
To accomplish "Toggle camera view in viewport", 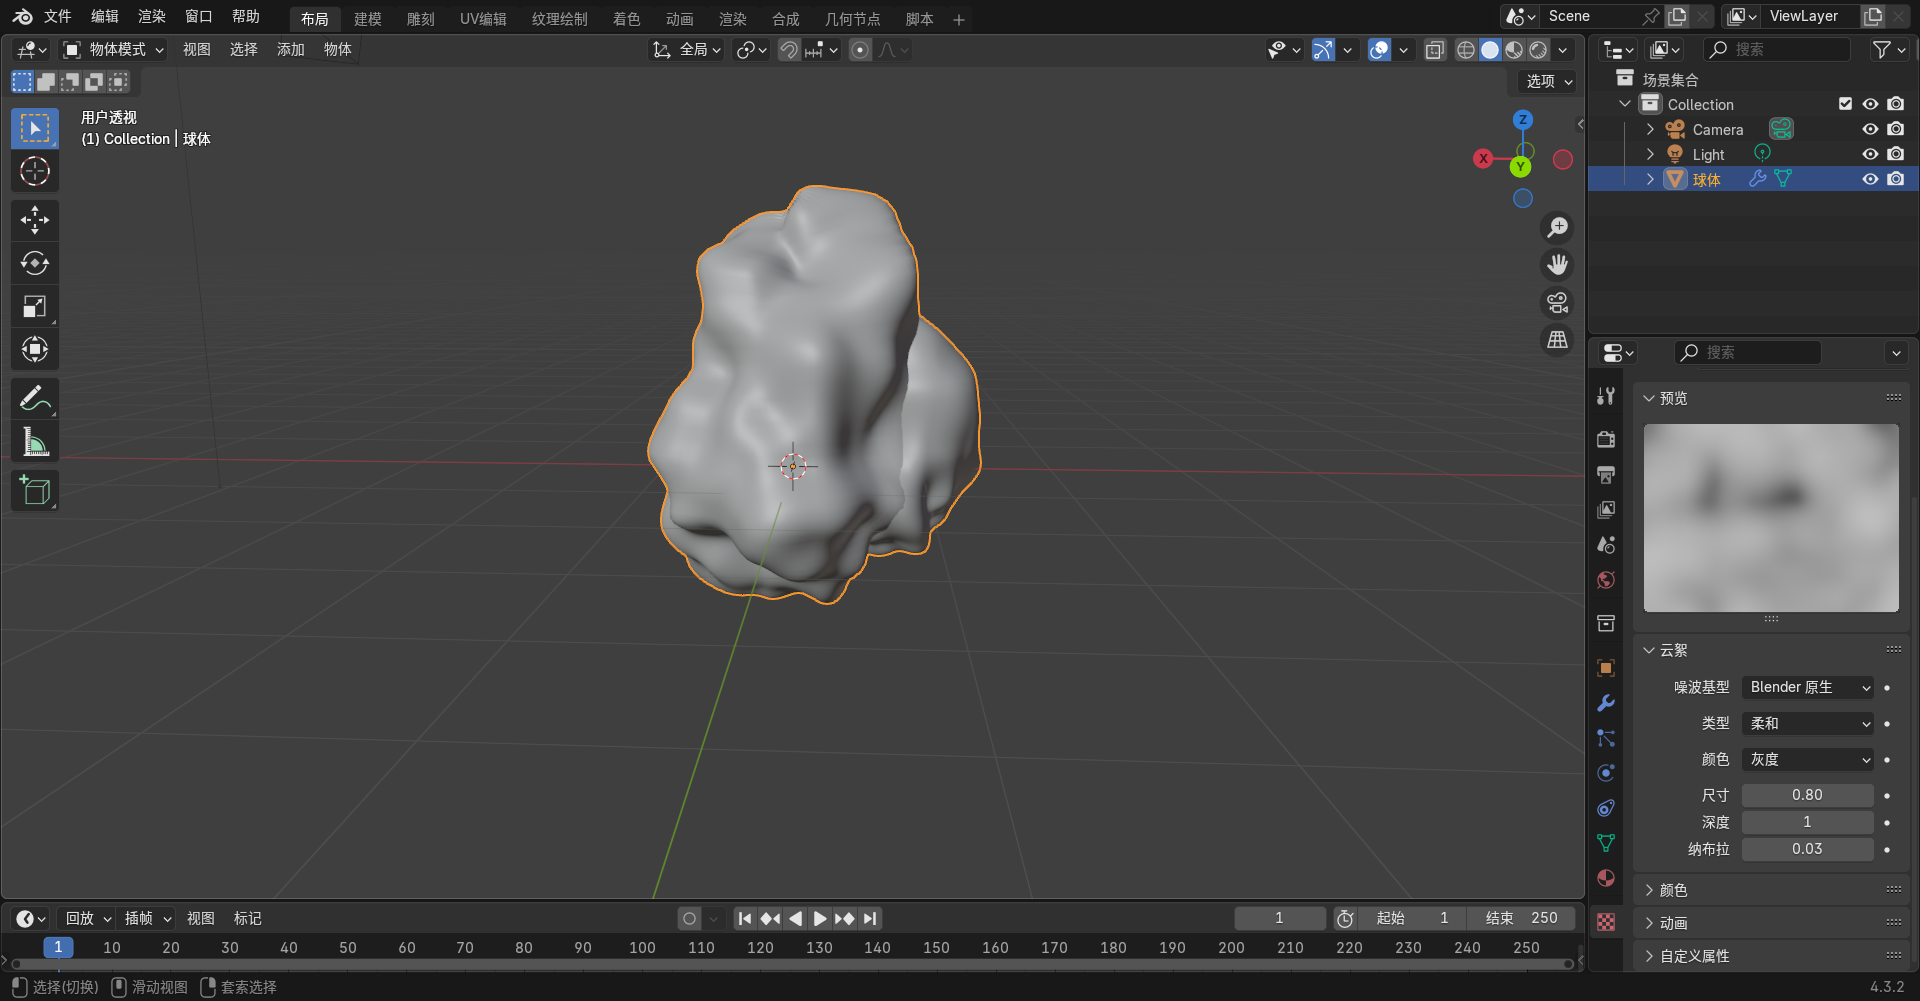I will click(1557, 303).
